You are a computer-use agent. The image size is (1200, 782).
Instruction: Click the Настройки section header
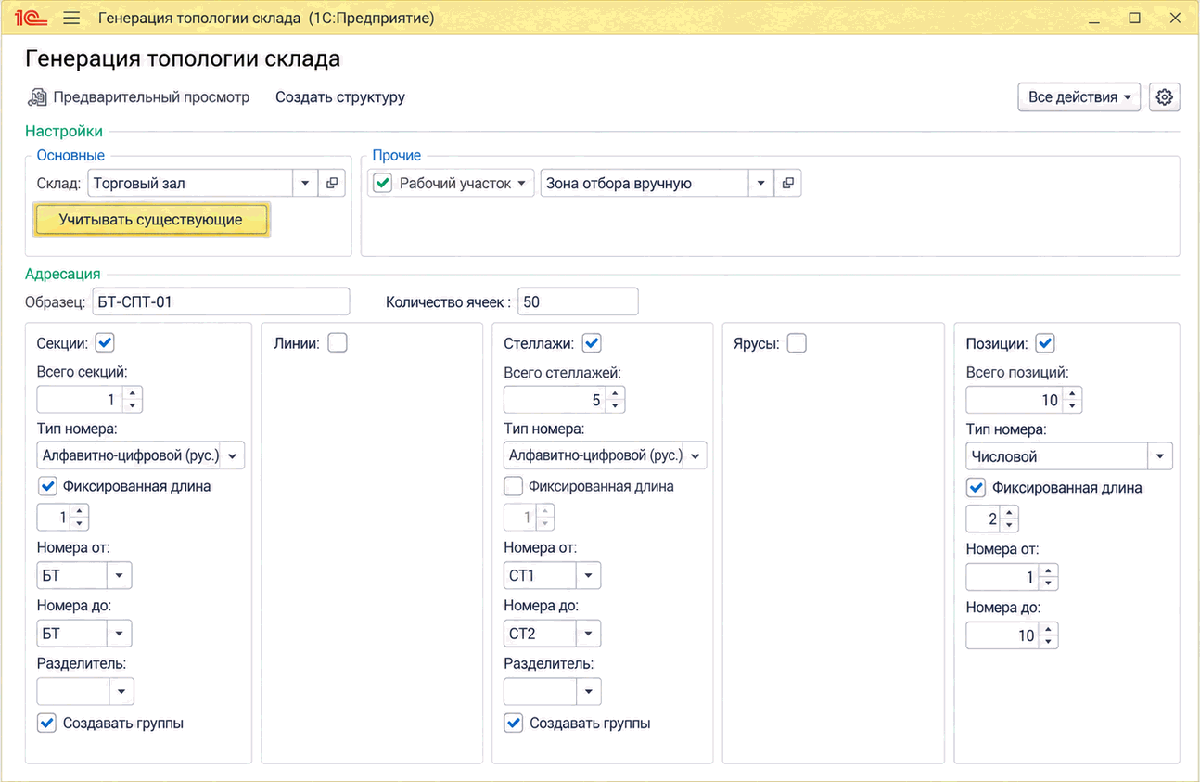coord(64,130)
